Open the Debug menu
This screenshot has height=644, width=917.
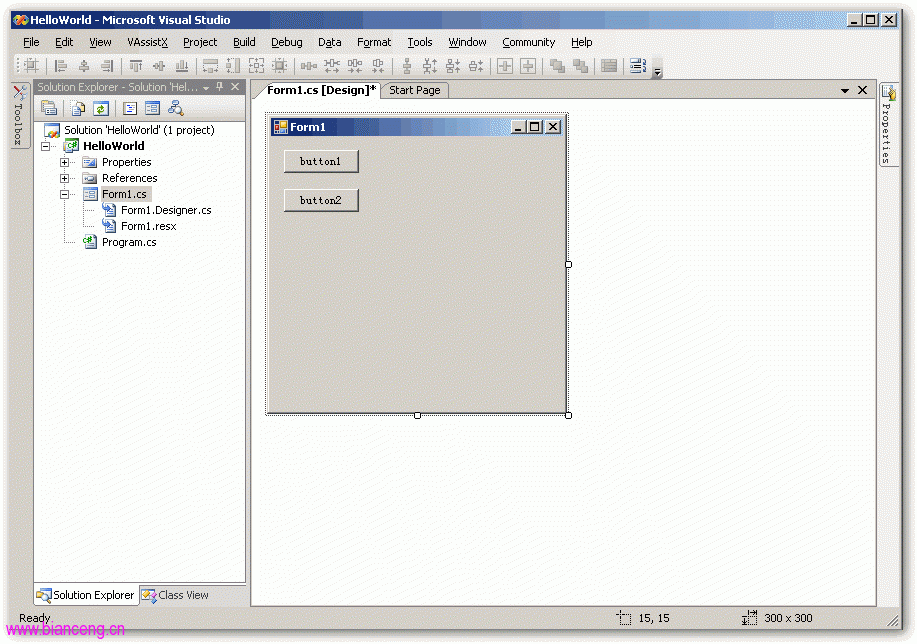(x=287, y=42)
